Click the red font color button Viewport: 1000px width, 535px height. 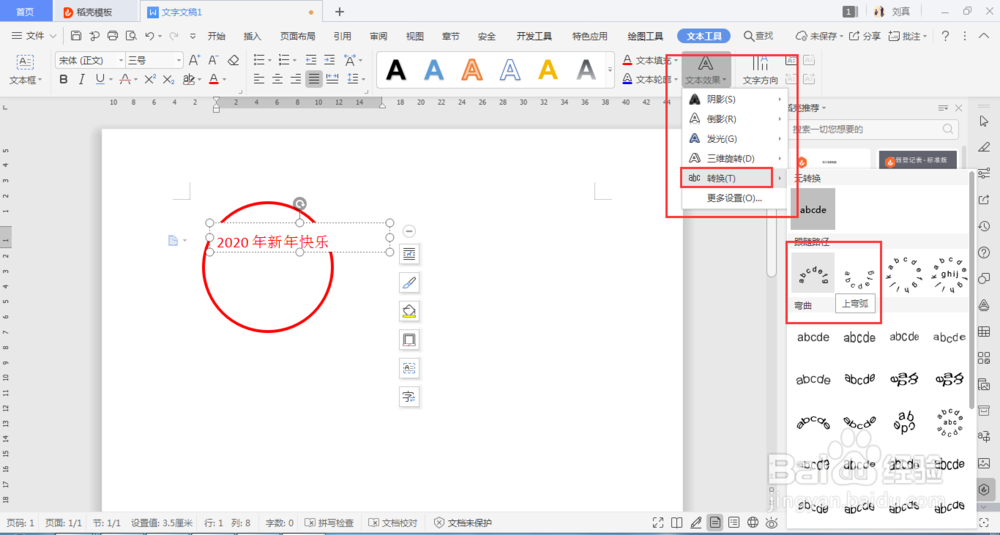coord(214,79)
